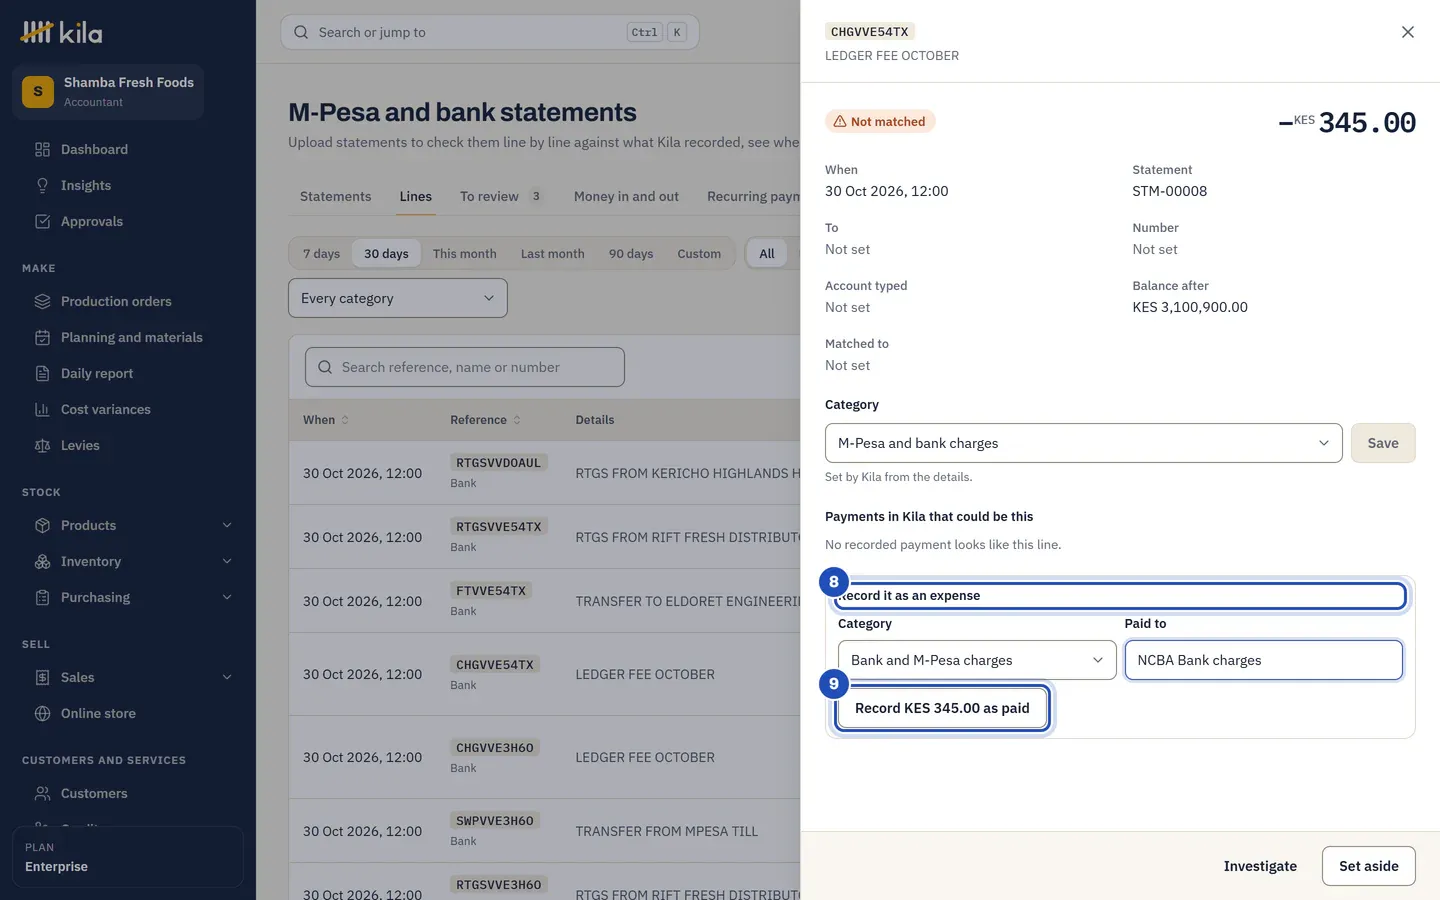Open the Bank and M-Pesa charges expense dropdown
Image resolution: width=1440 pixels, height=900 pixels.
click(x=977, y=660)
